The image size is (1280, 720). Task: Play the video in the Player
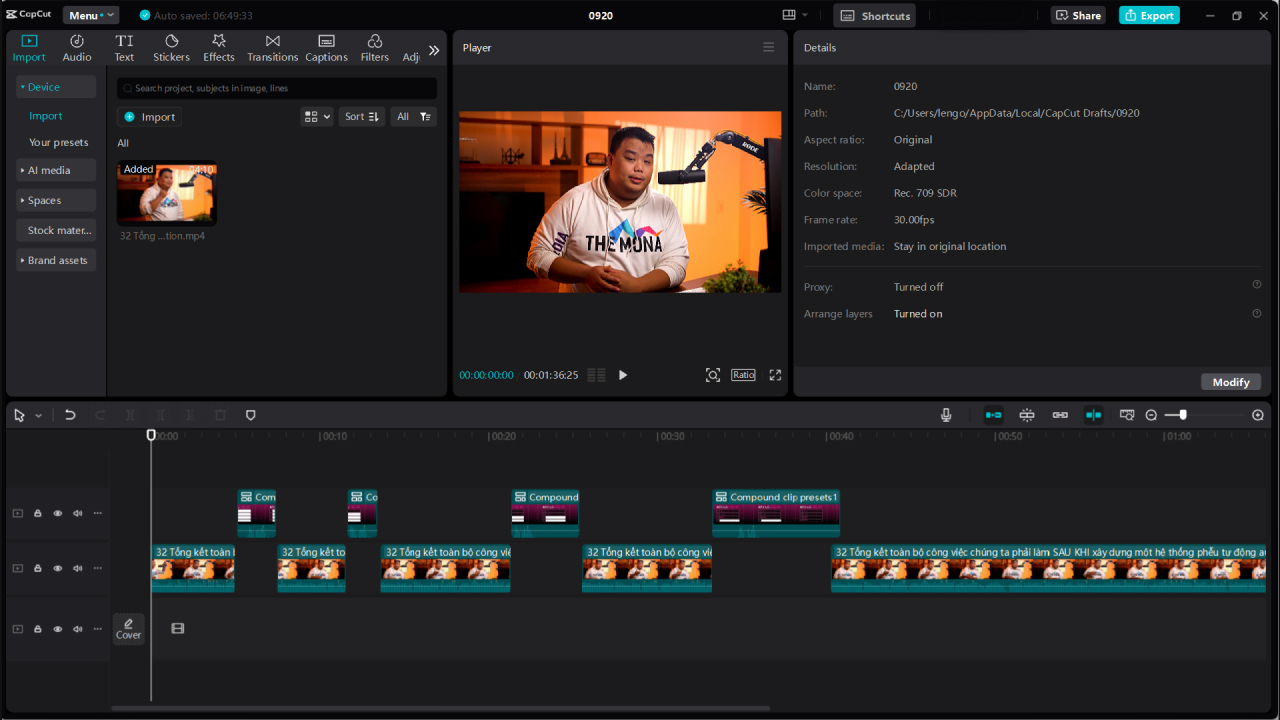623,375
